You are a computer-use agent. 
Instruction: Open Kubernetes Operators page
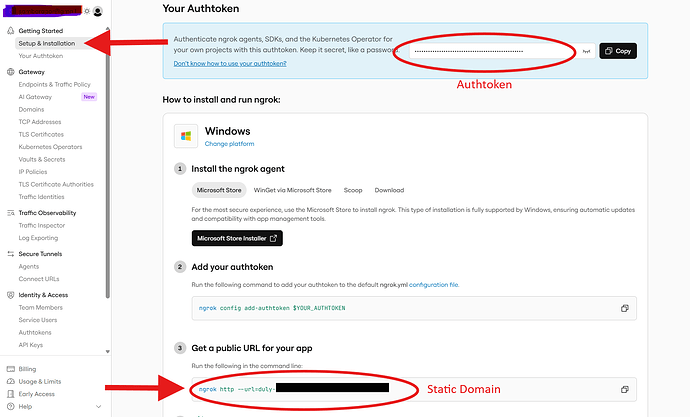[x=50, y=147]
